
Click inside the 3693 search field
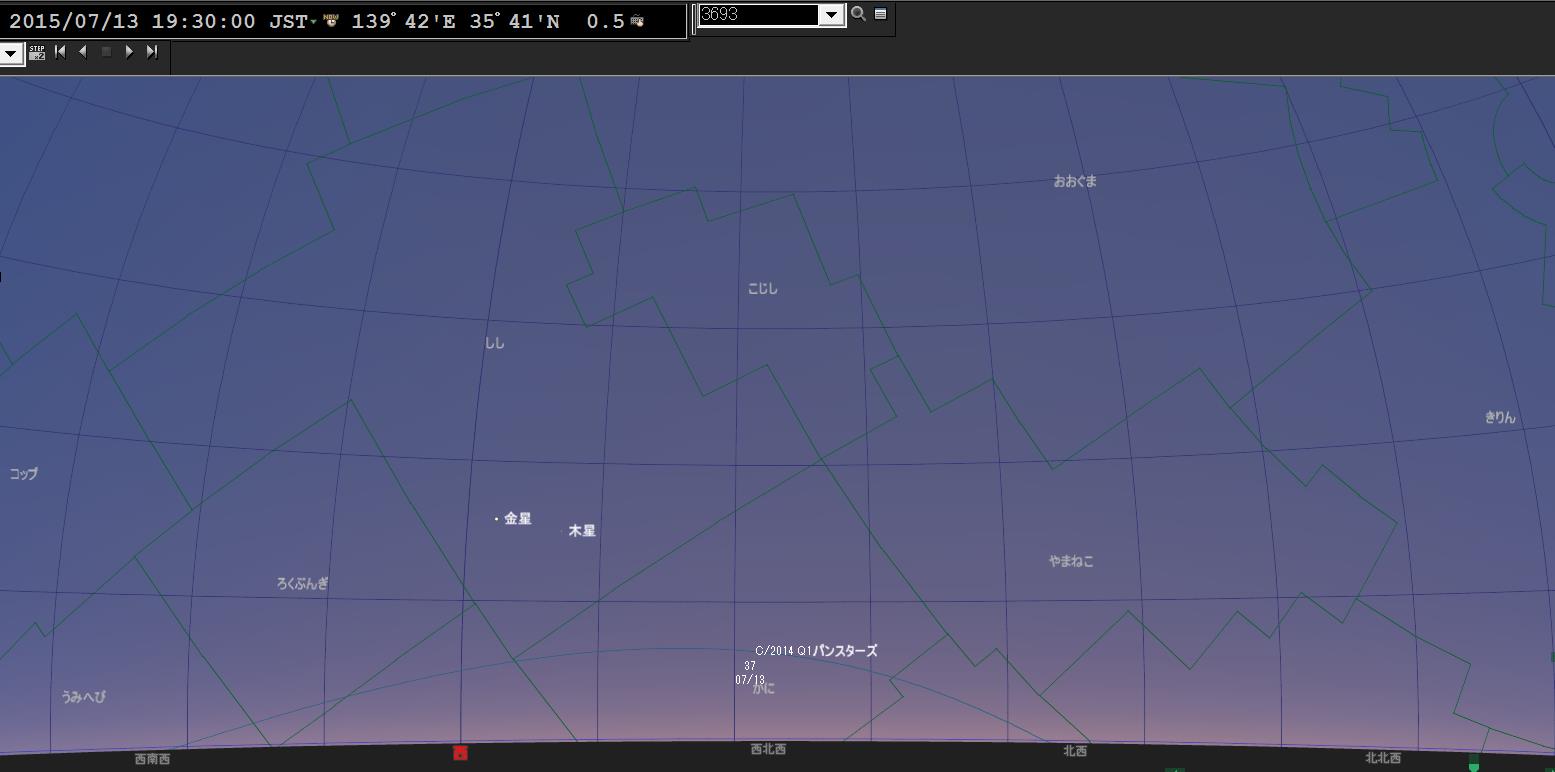coord(759,15)
